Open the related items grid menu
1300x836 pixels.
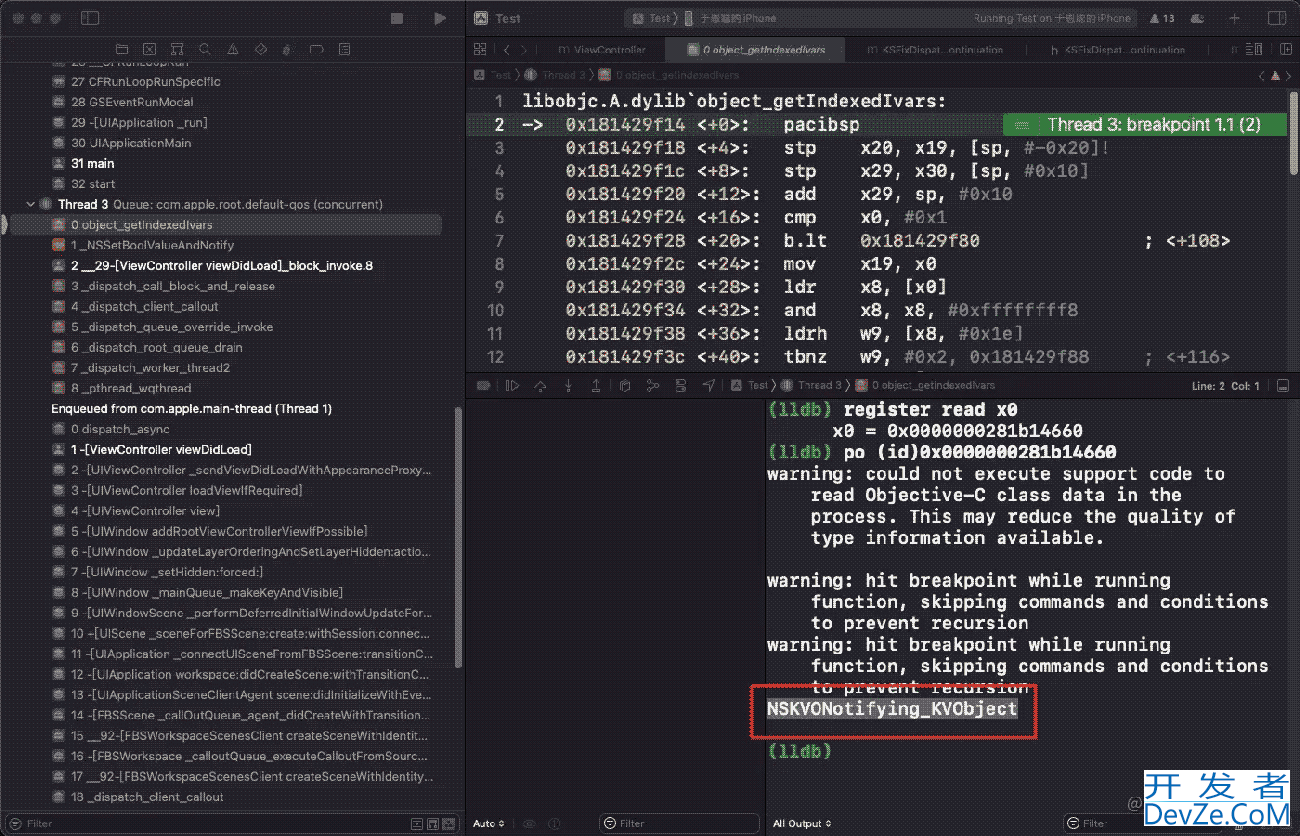click(x=481, y=49)
